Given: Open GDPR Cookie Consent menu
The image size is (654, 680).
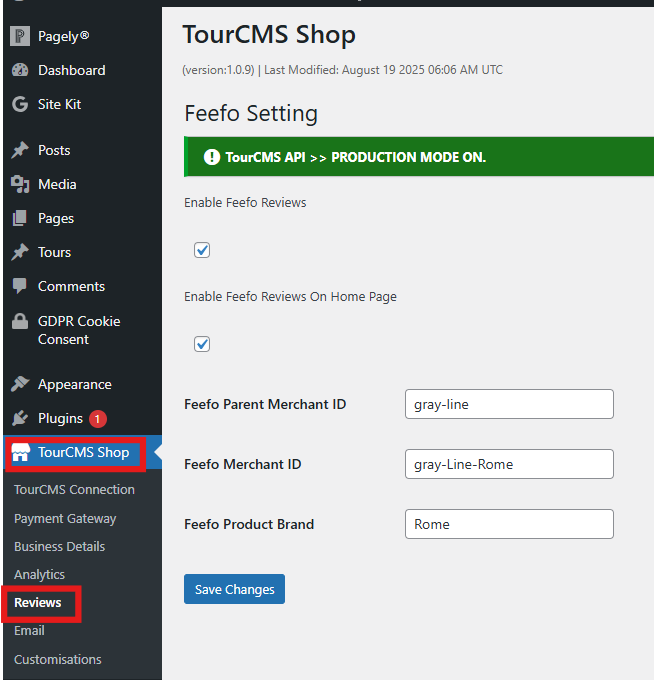Looking at the screenshot, I should (x=79, y=330).
